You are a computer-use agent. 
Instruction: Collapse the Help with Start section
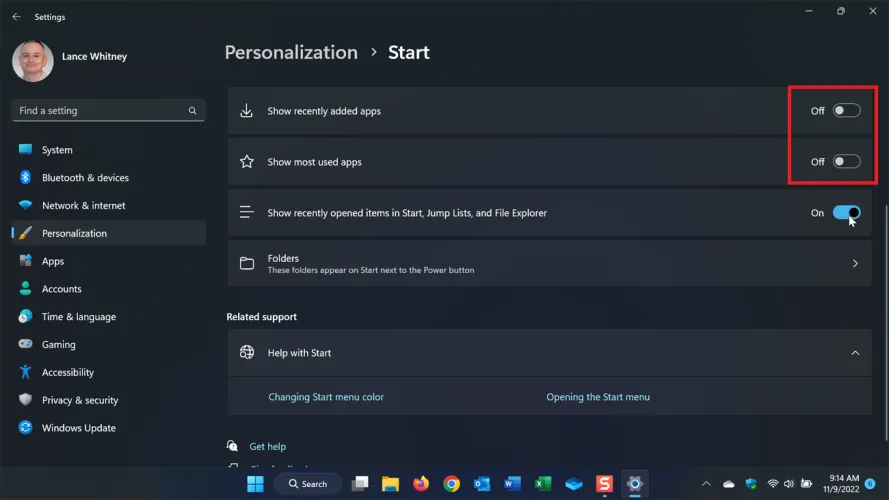tap(855, 353)
